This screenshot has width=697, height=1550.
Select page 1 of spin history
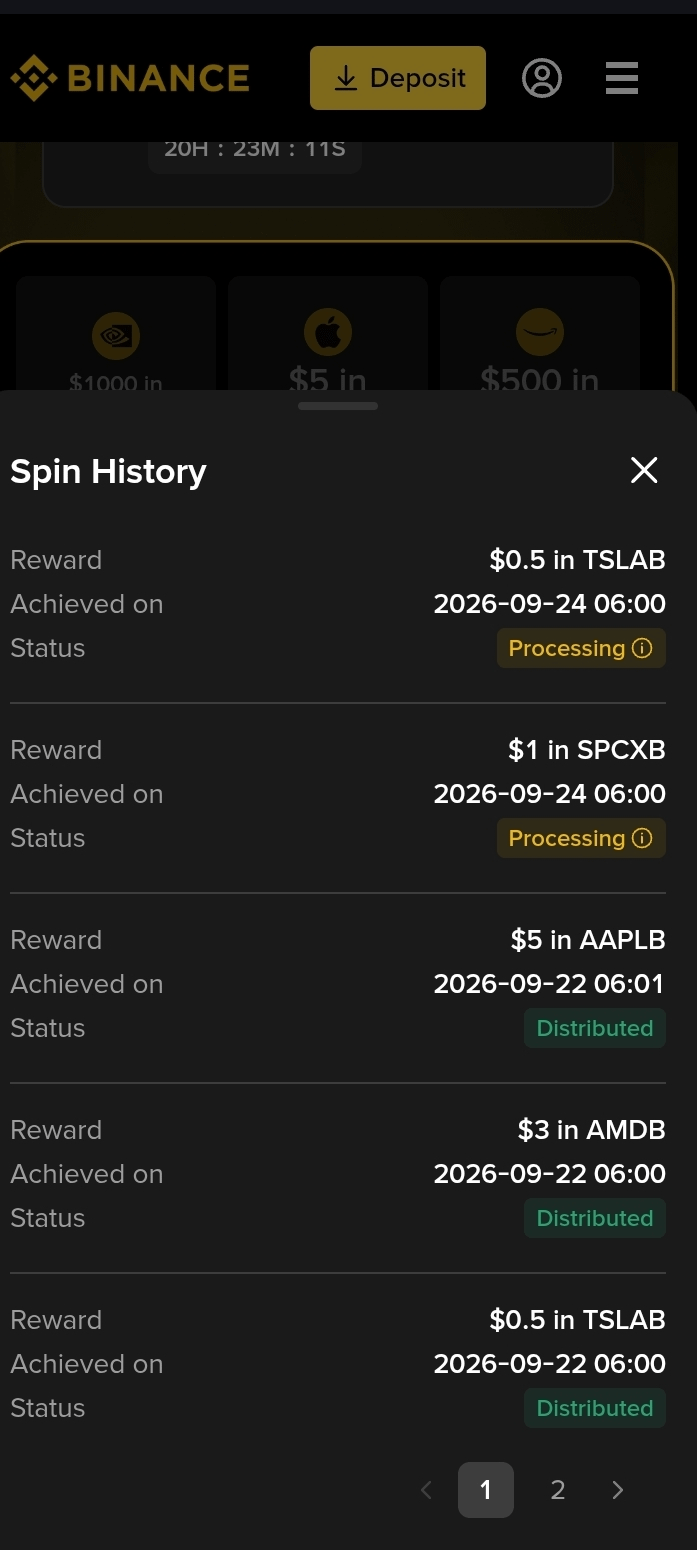486,1490
